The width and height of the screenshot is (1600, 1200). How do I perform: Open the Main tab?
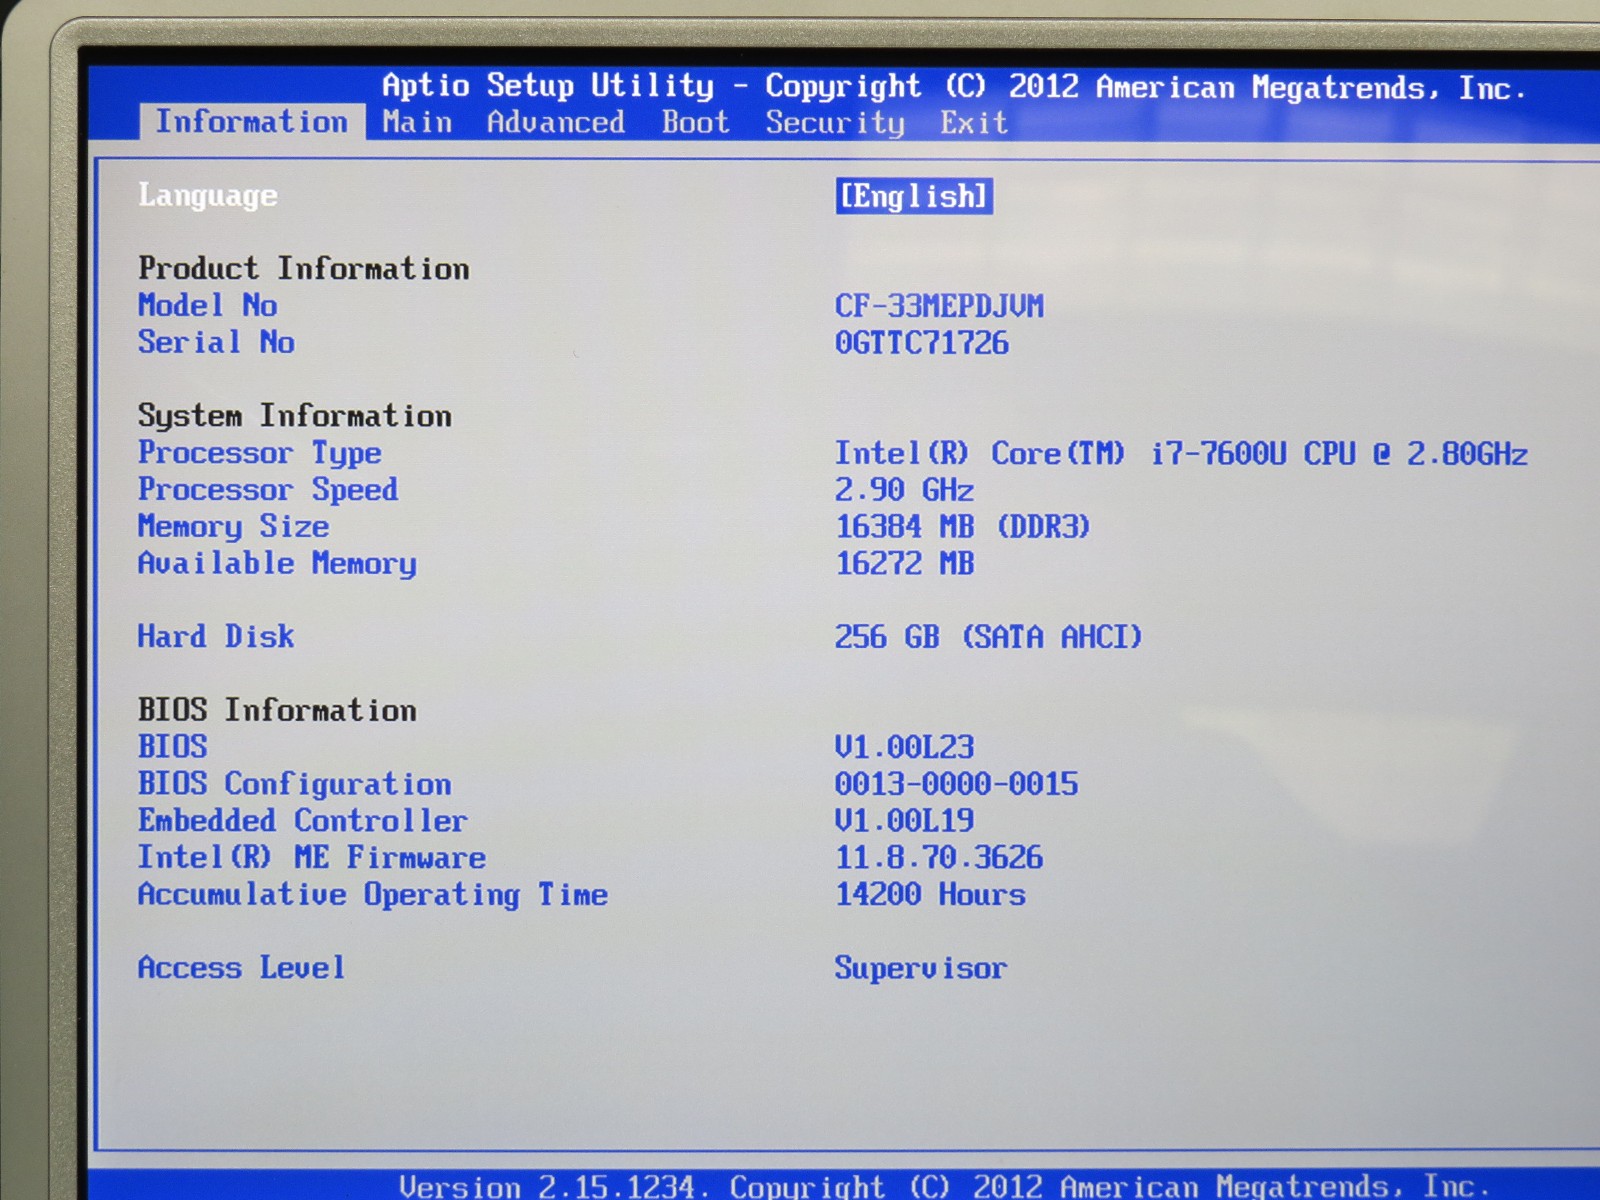coord(417,122)
